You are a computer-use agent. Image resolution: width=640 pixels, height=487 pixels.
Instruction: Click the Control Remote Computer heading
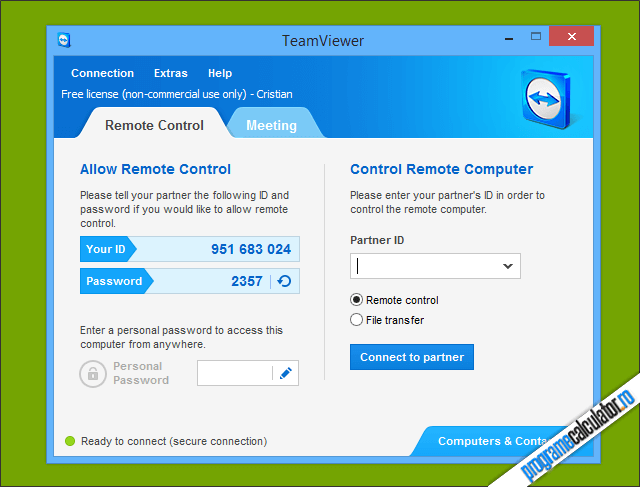[x=442, y=169]
